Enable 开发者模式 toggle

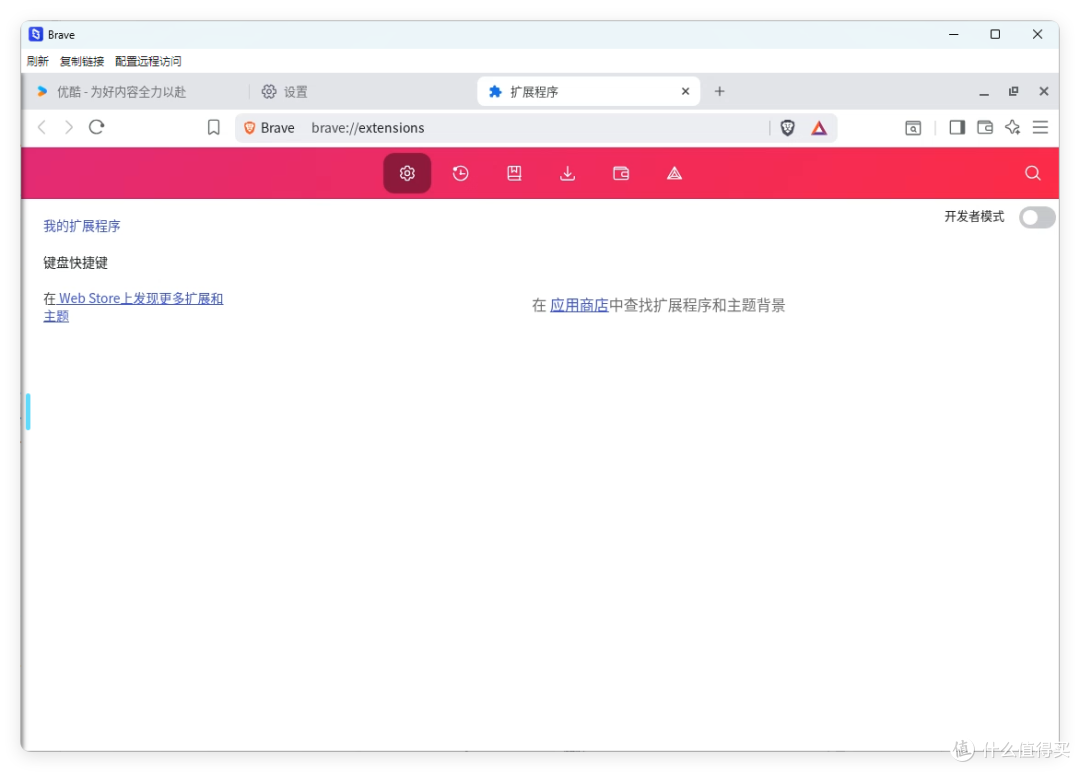tap(1037, 218)
